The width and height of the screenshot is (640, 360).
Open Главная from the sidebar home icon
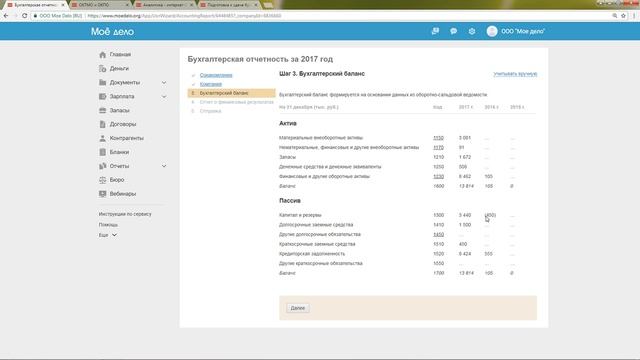pyautogui.click(x=102, y=55)
